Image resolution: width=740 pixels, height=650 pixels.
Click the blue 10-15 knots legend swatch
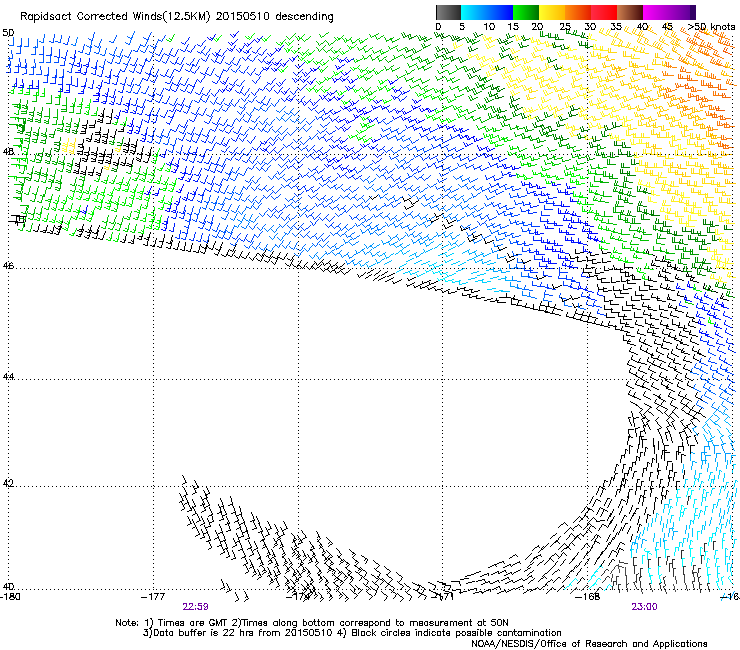point(499,12)
